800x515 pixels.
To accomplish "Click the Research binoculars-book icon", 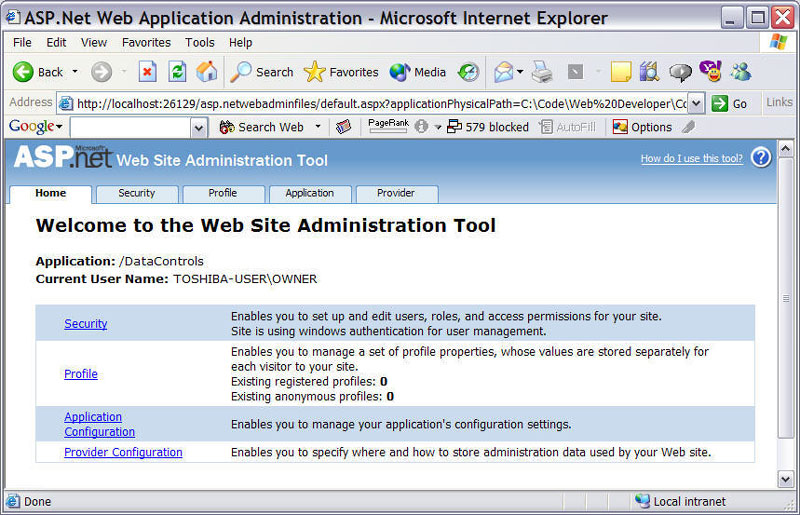I will pos(649,72).
